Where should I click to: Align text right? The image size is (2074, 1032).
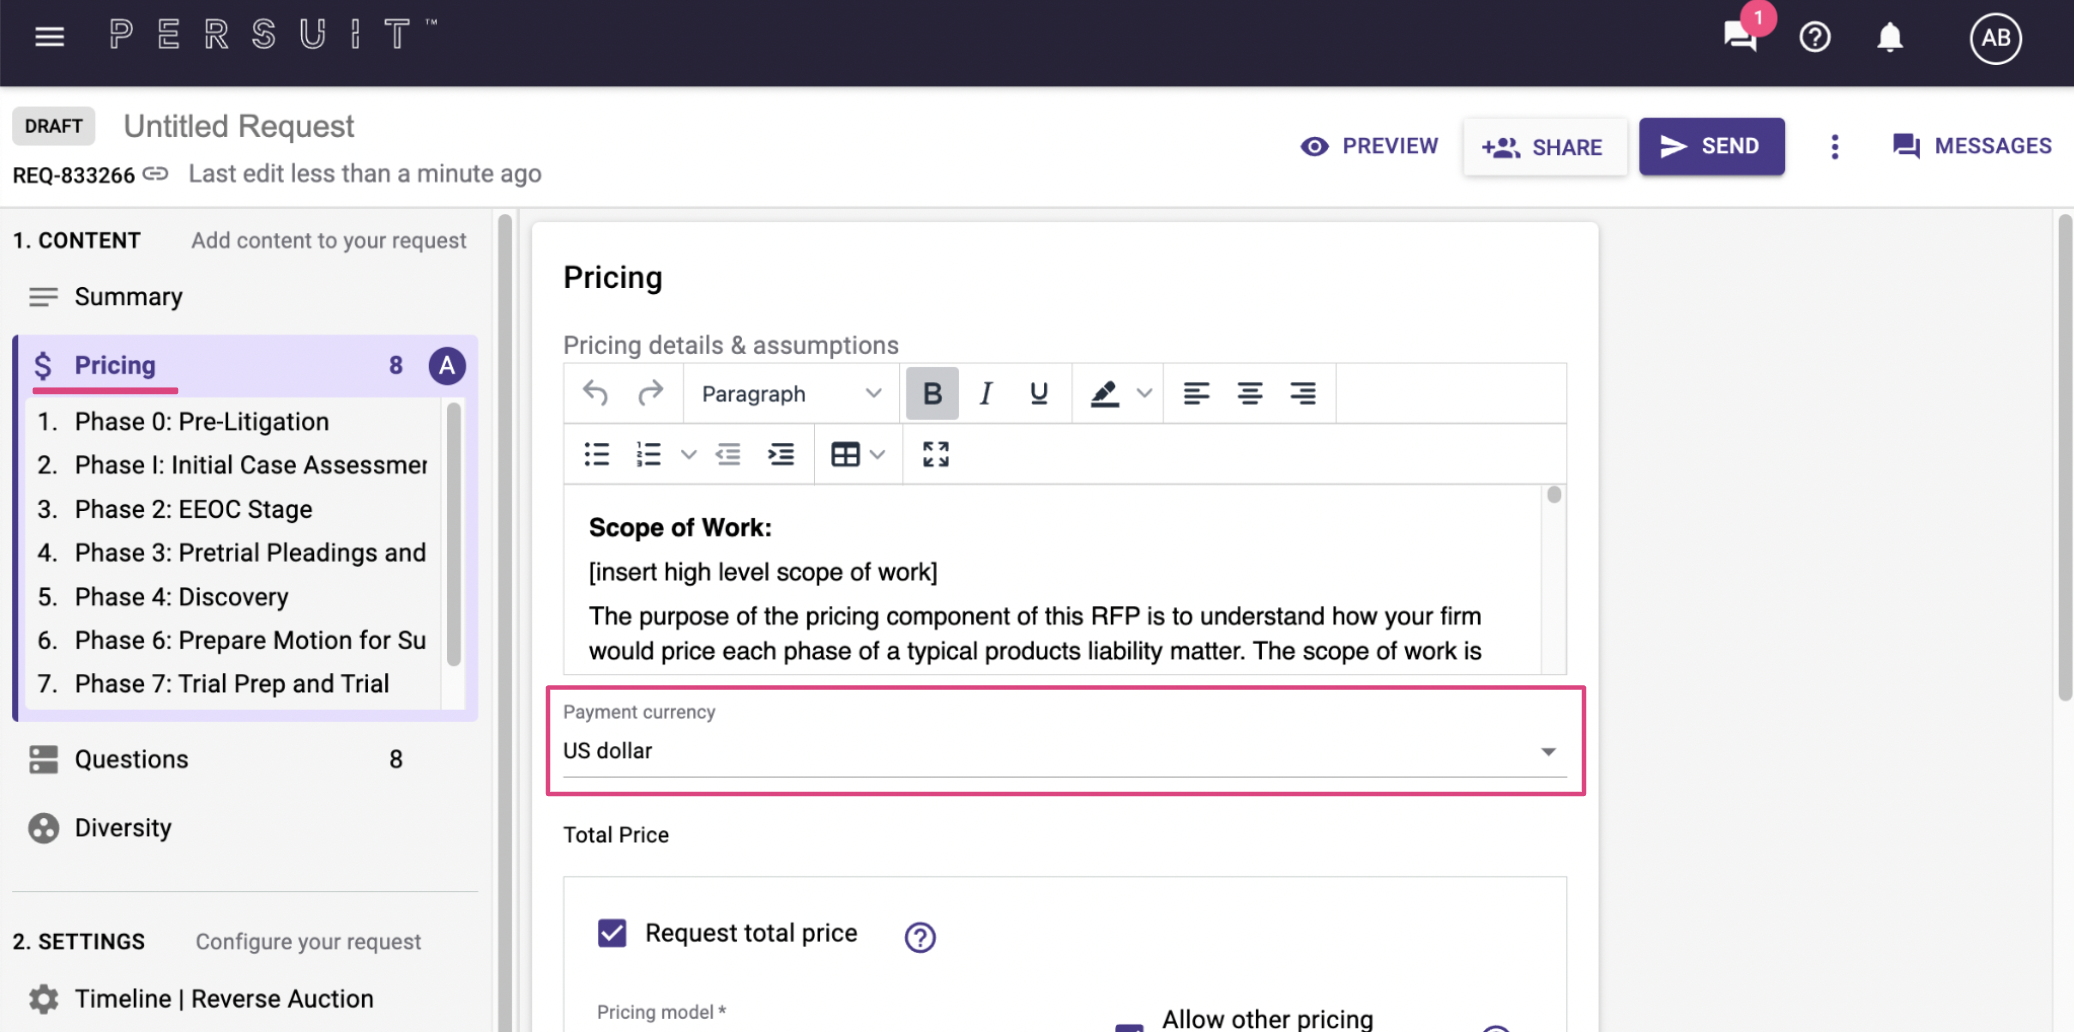(x=1302, y=393)
